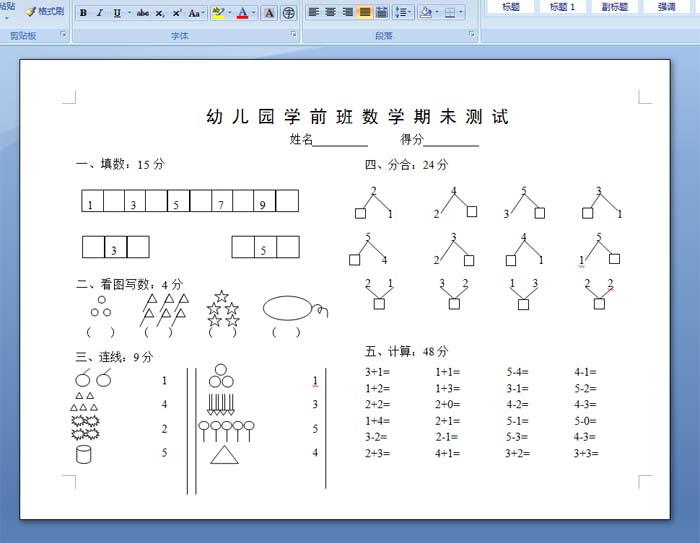Click the enclosed character (circled 字) icon
This screenshot has height=543, width=700.
(289, 13)
